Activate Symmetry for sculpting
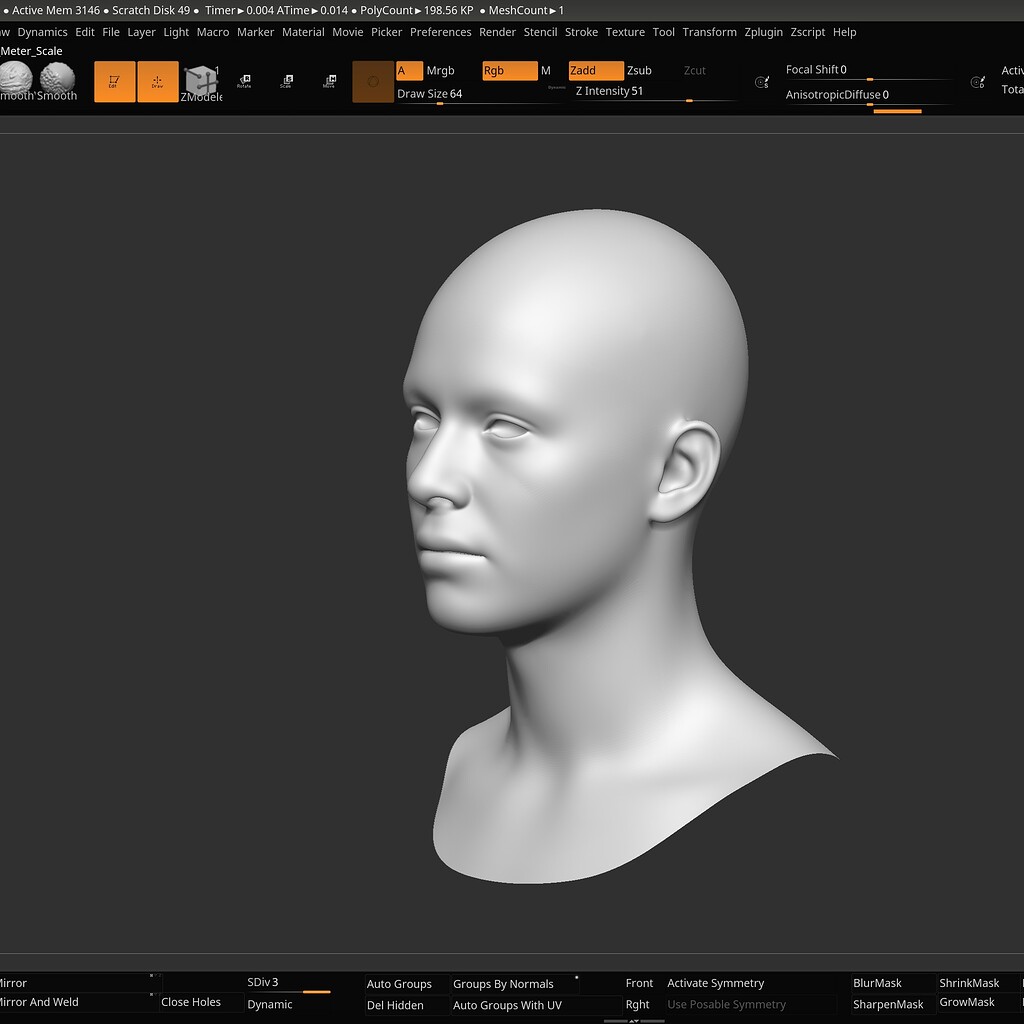The image size is (1024, 1024). click(714, 983)
